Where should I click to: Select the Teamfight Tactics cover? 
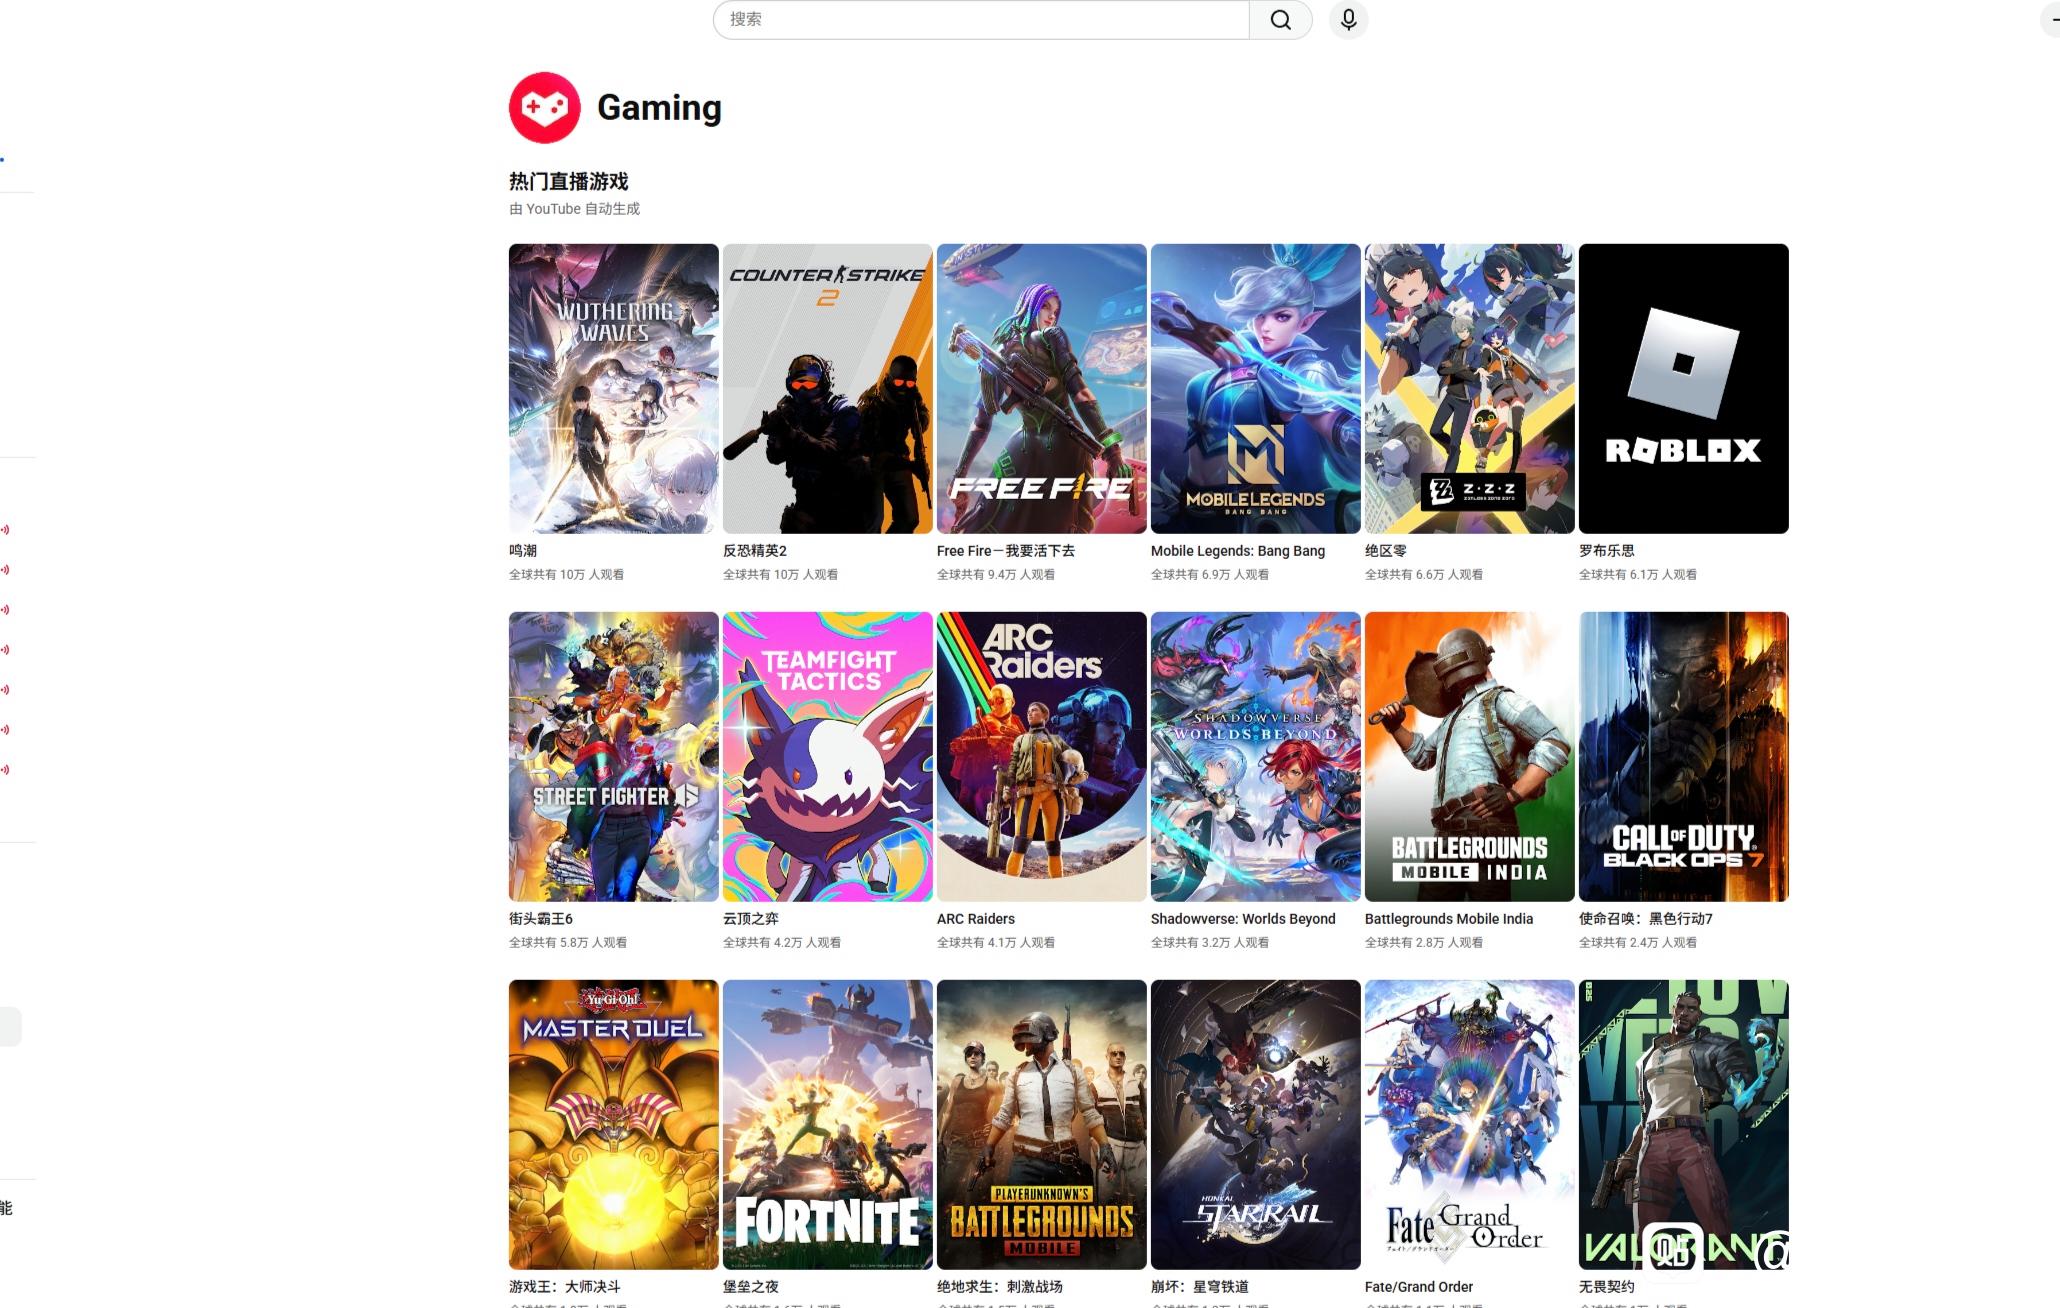(827, 756)
